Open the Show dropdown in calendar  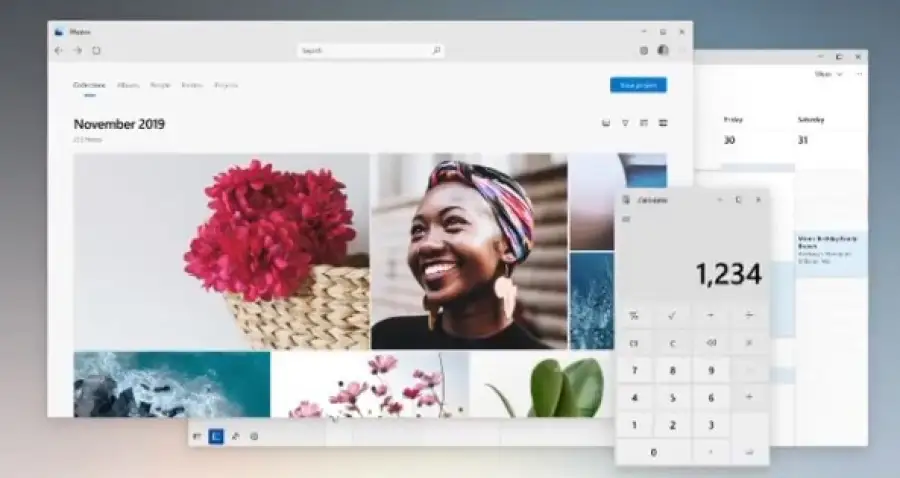pyautogui.click(x=828, y=74)
